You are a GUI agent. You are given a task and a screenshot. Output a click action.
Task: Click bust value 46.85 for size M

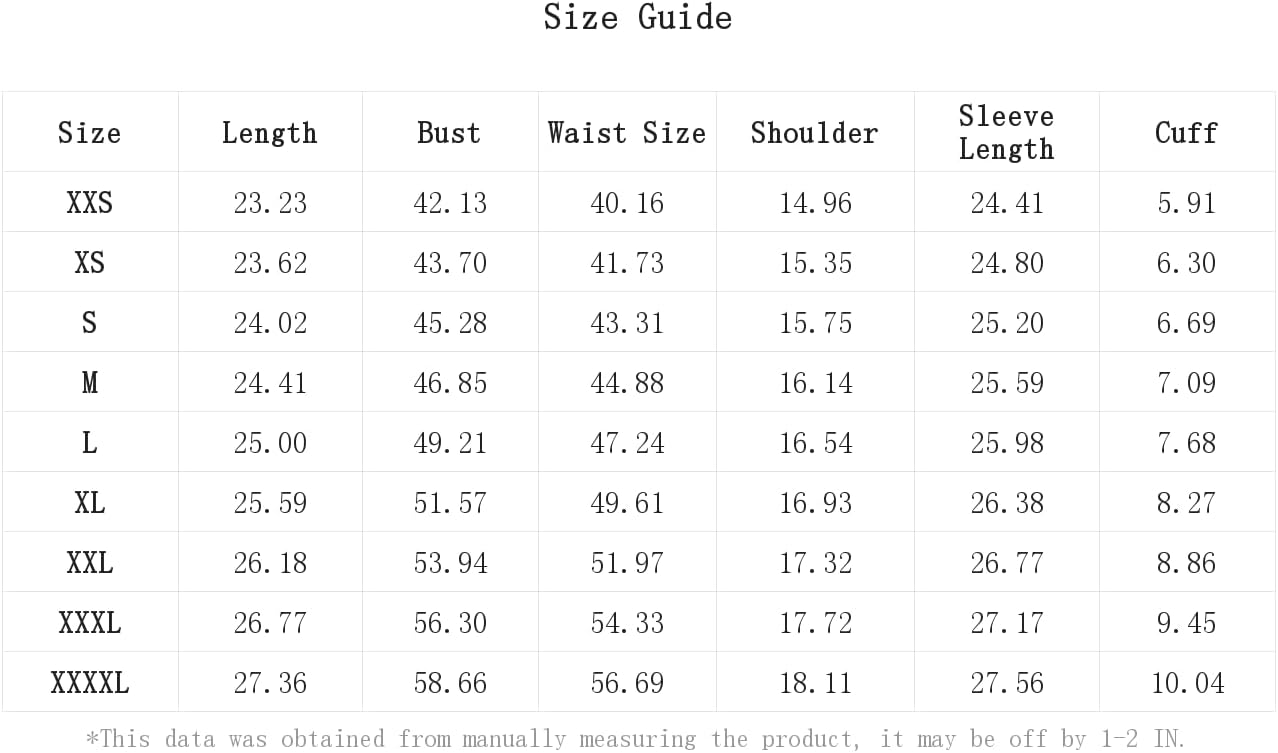pyautogui.click(x=450, y=383)
